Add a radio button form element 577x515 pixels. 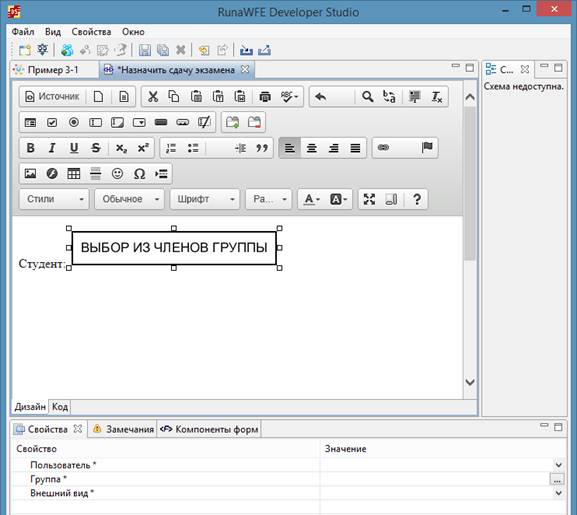[x=74, y=122]
